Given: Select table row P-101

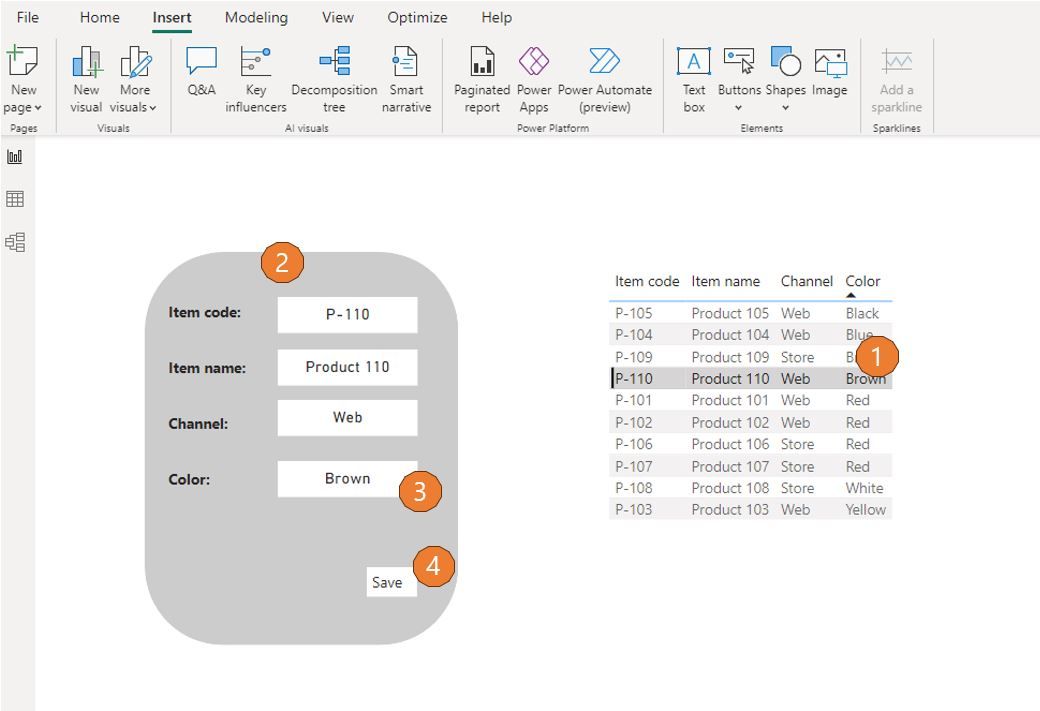Looking at the screenshot, I should click(x=750, y=401).
